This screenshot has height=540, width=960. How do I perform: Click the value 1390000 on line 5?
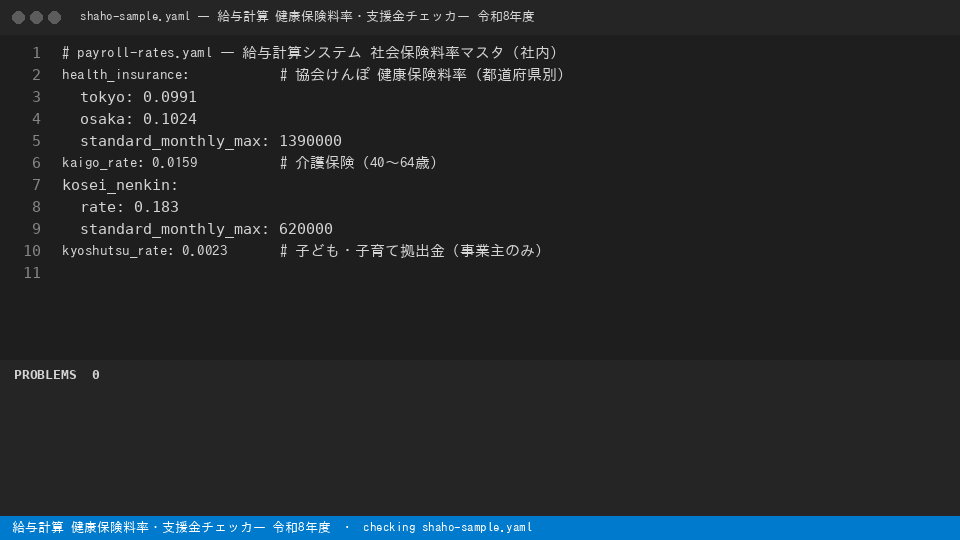310,141
